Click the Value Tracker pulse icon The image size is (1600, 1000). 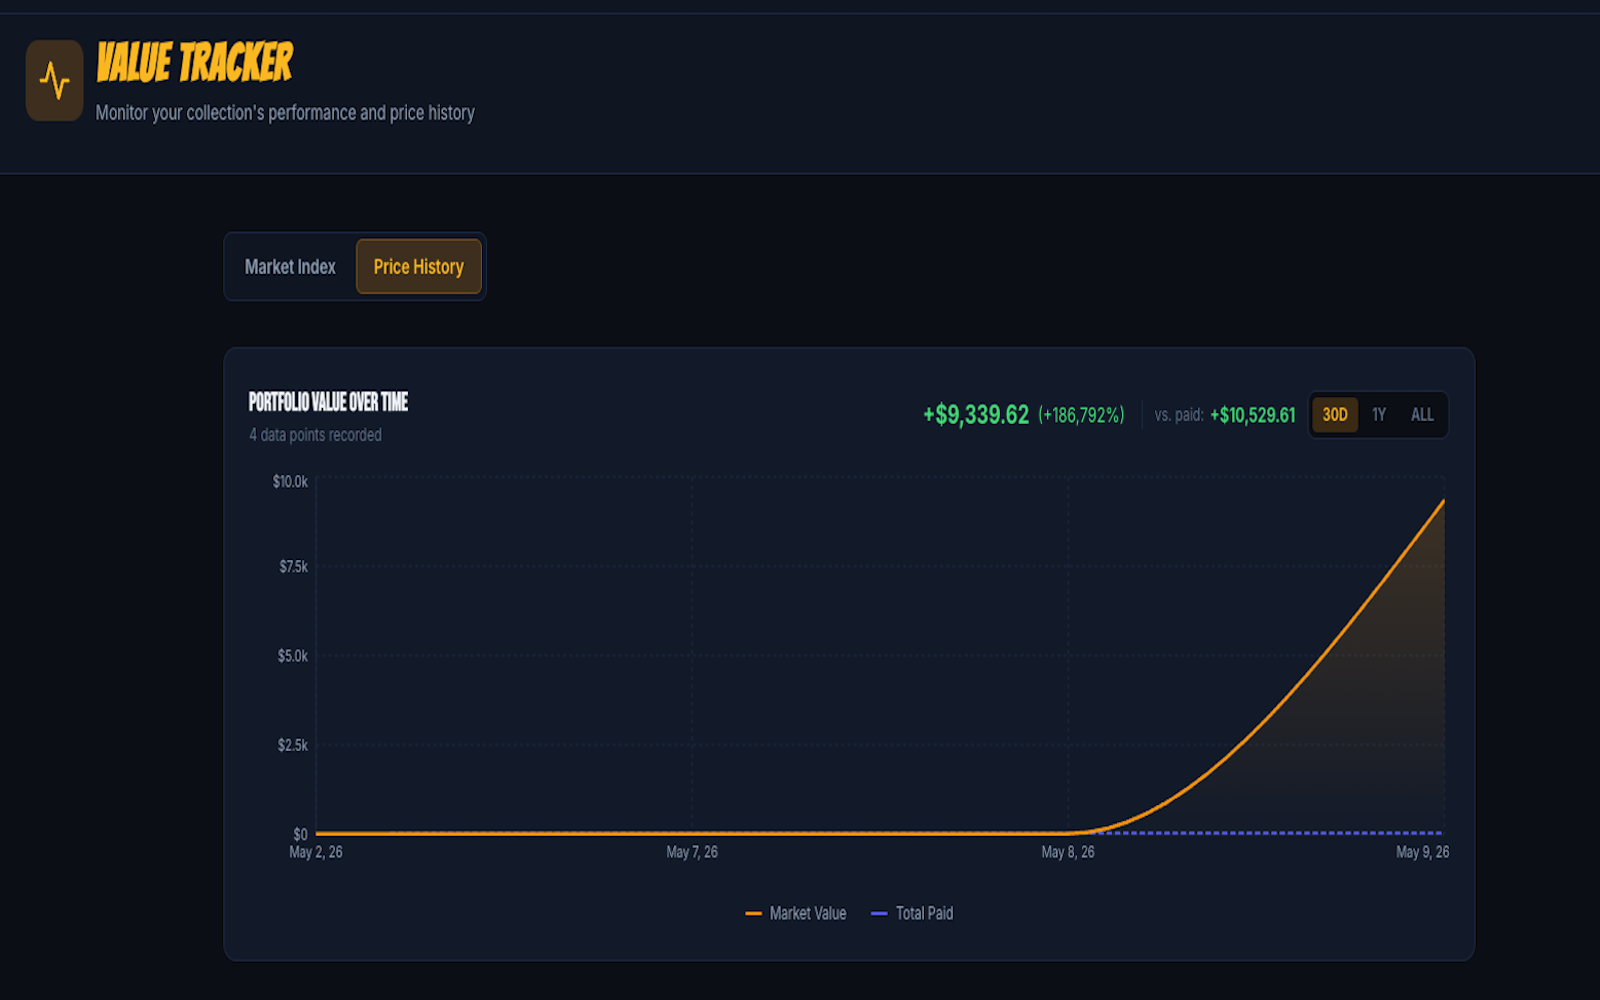[x=54, y=80]
